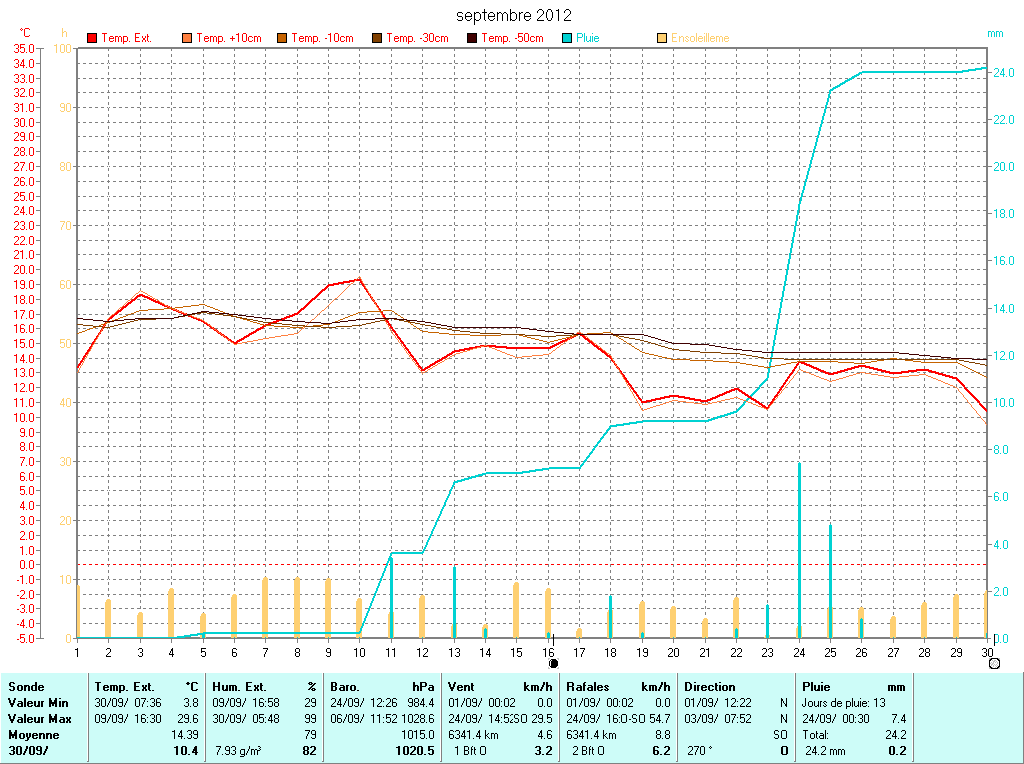Click the cyan Pluie legend square

[567, 38]
